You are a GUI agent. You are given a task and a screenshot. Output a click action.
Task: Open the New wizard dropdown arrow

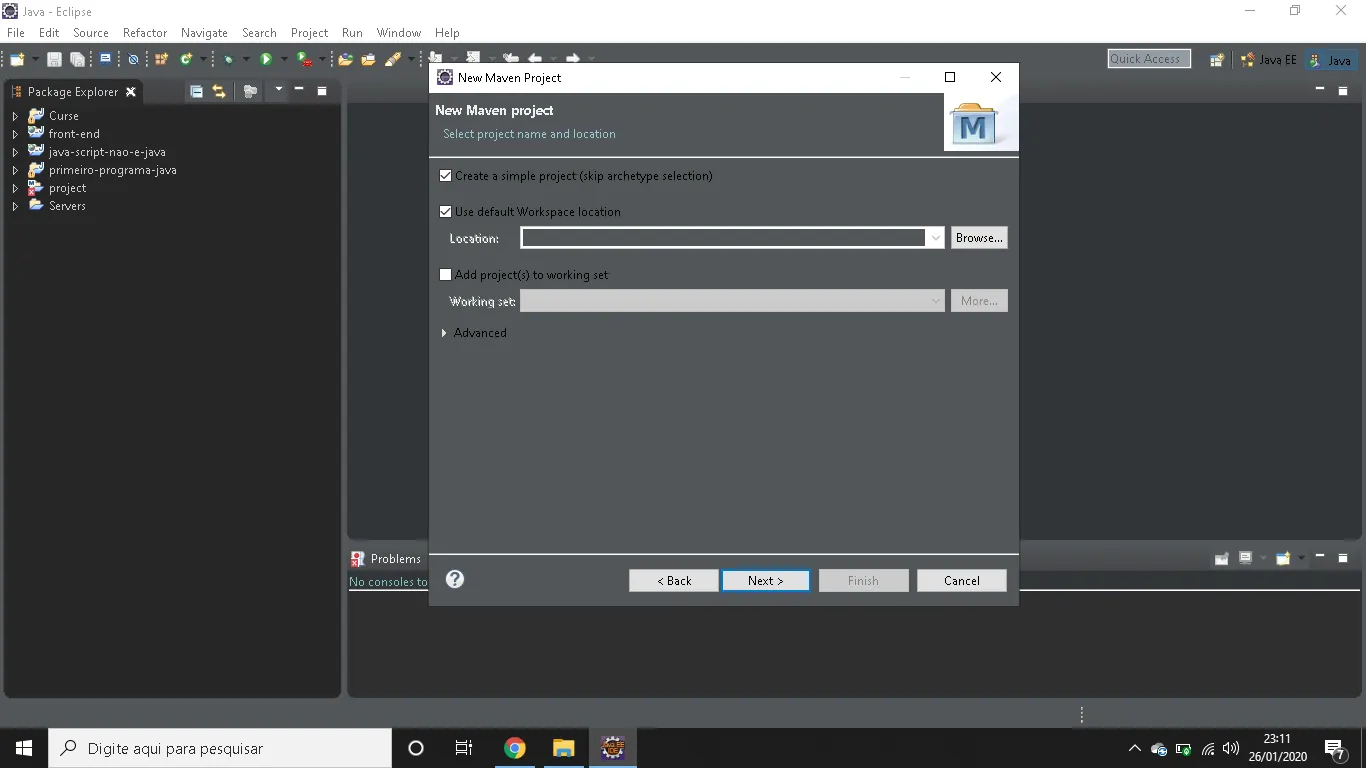click(x=35, y=60)
